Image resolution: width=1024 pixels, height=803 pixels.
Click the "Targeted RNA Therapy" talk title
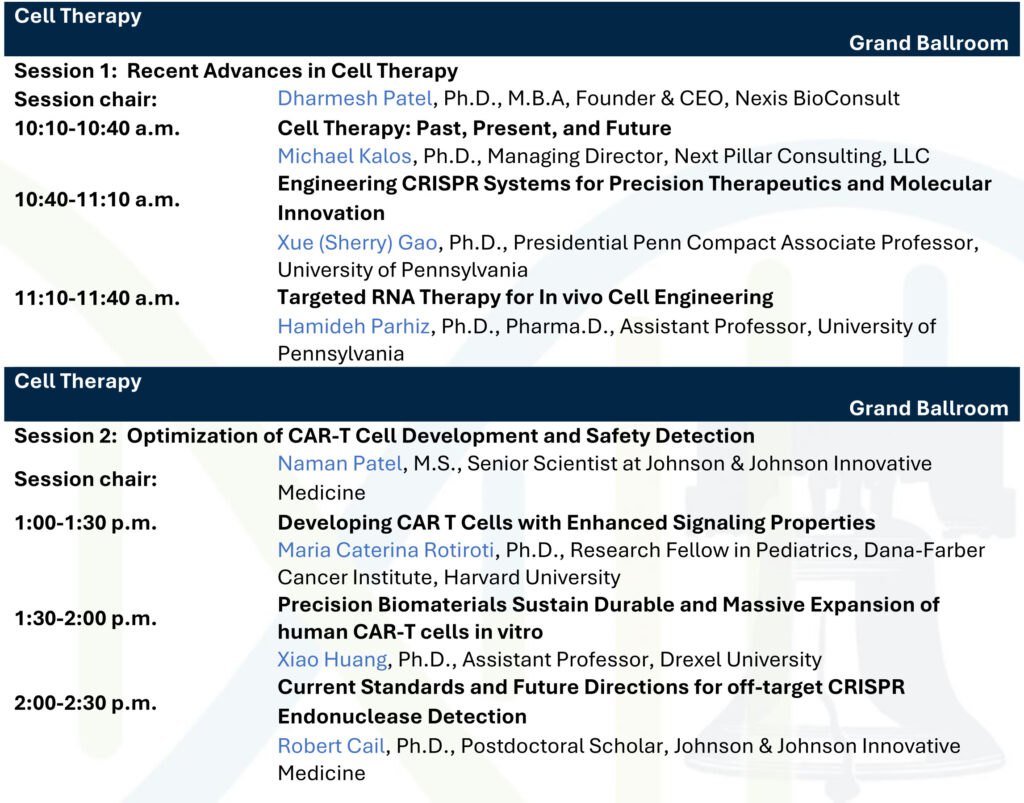525,297
